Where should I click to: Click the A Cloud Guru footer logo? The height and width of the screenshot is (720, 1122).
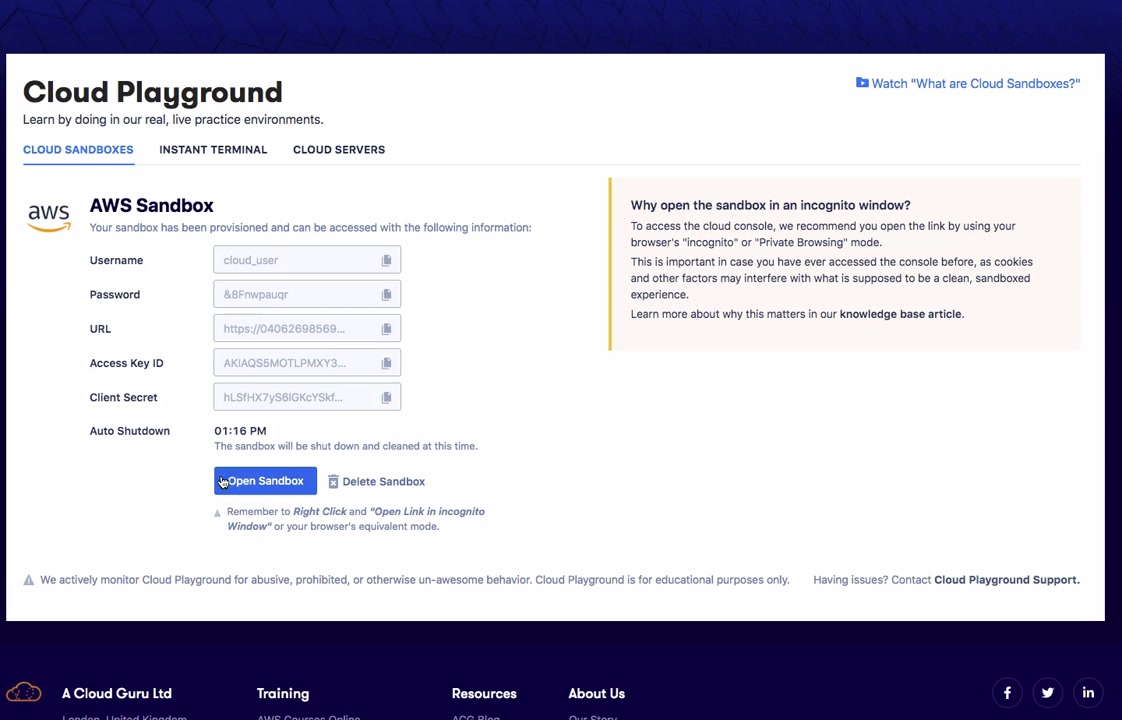[24, 692]
